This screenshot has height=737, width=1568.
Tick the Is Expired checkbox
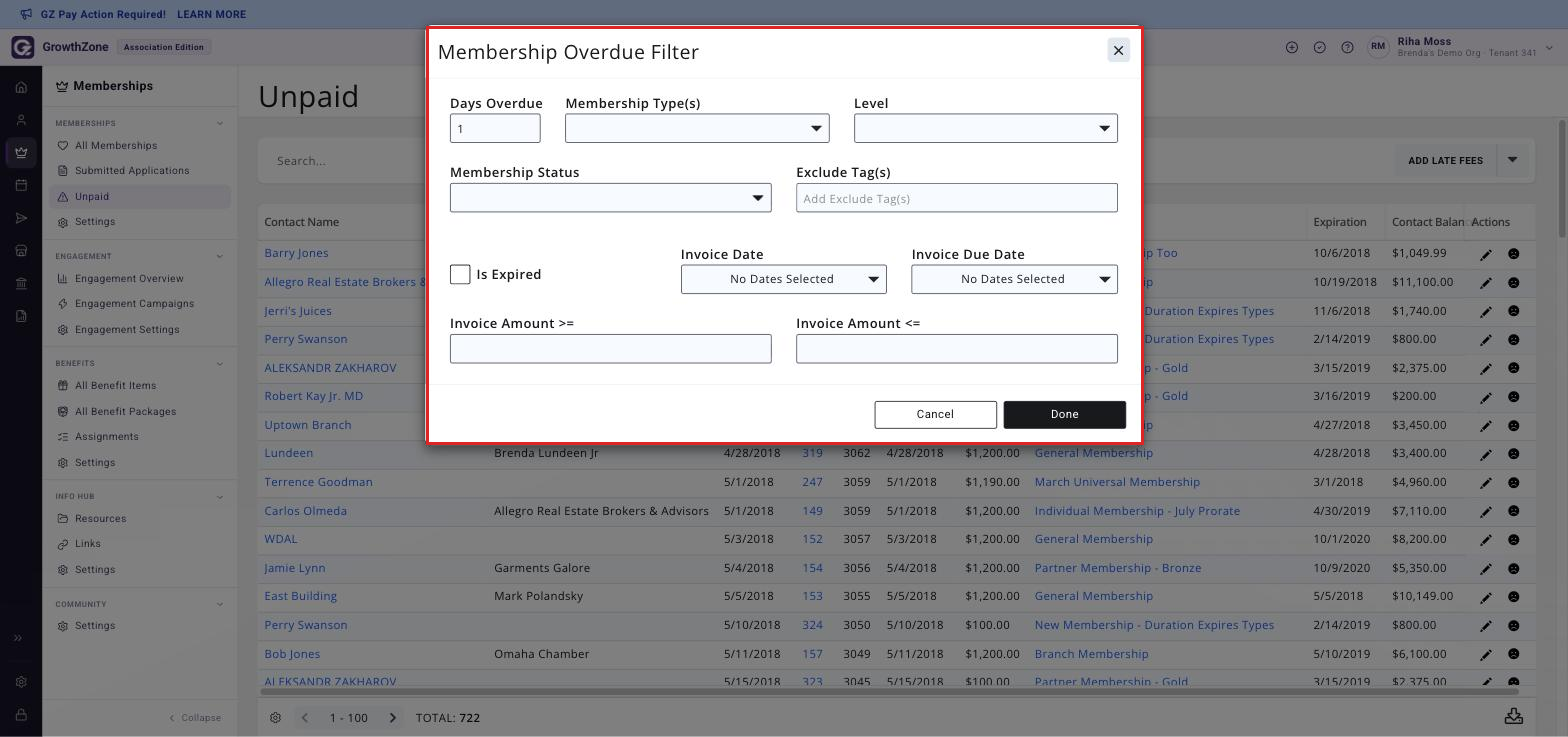pyautogui.click(x=460, y=274)
